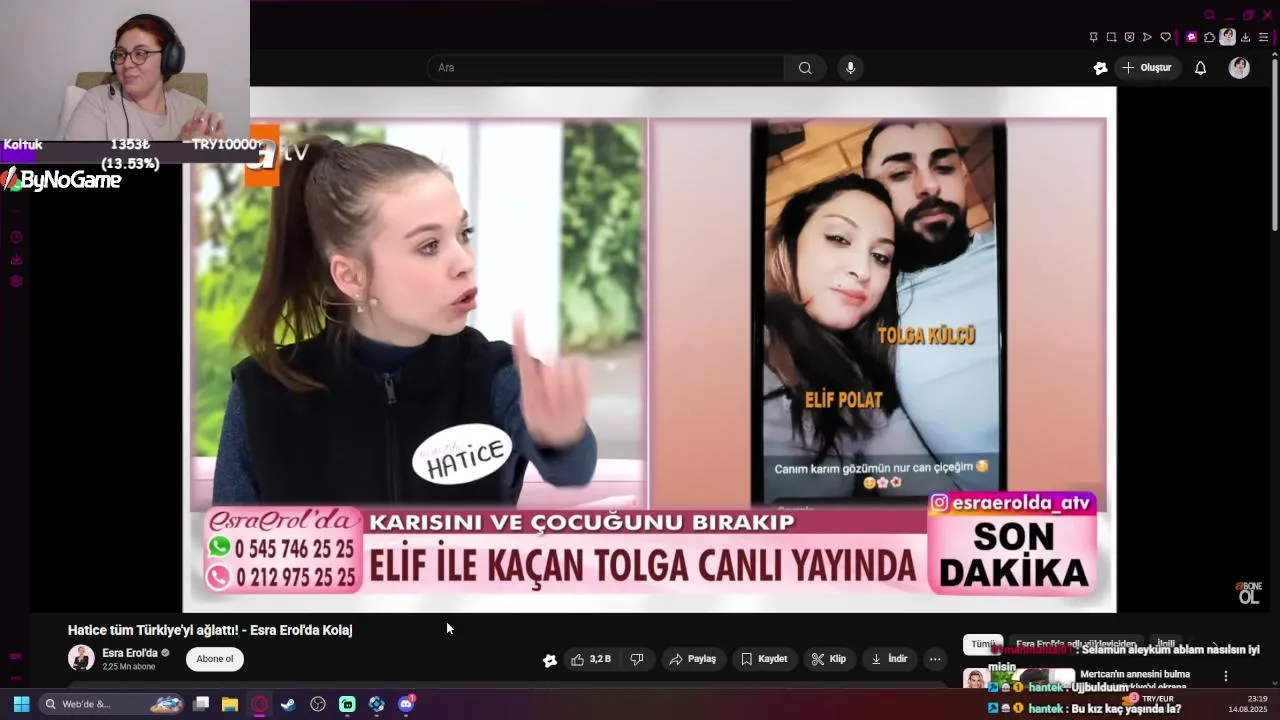The width and height of the screenshot is (1280, 720).
Task: Like the video with thumbs up
Action: coord(590,659)
